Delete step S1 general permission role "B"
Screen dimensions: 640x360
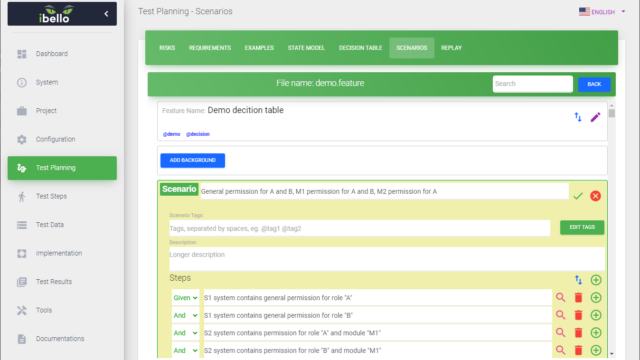click(x=578, y=315)
